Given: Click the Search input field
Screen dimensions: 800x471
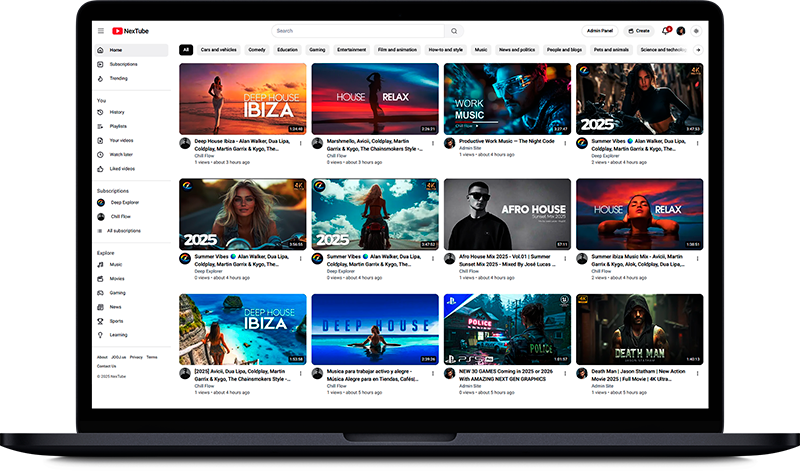Looking at the screenshot, I should [x=358, y=31].
